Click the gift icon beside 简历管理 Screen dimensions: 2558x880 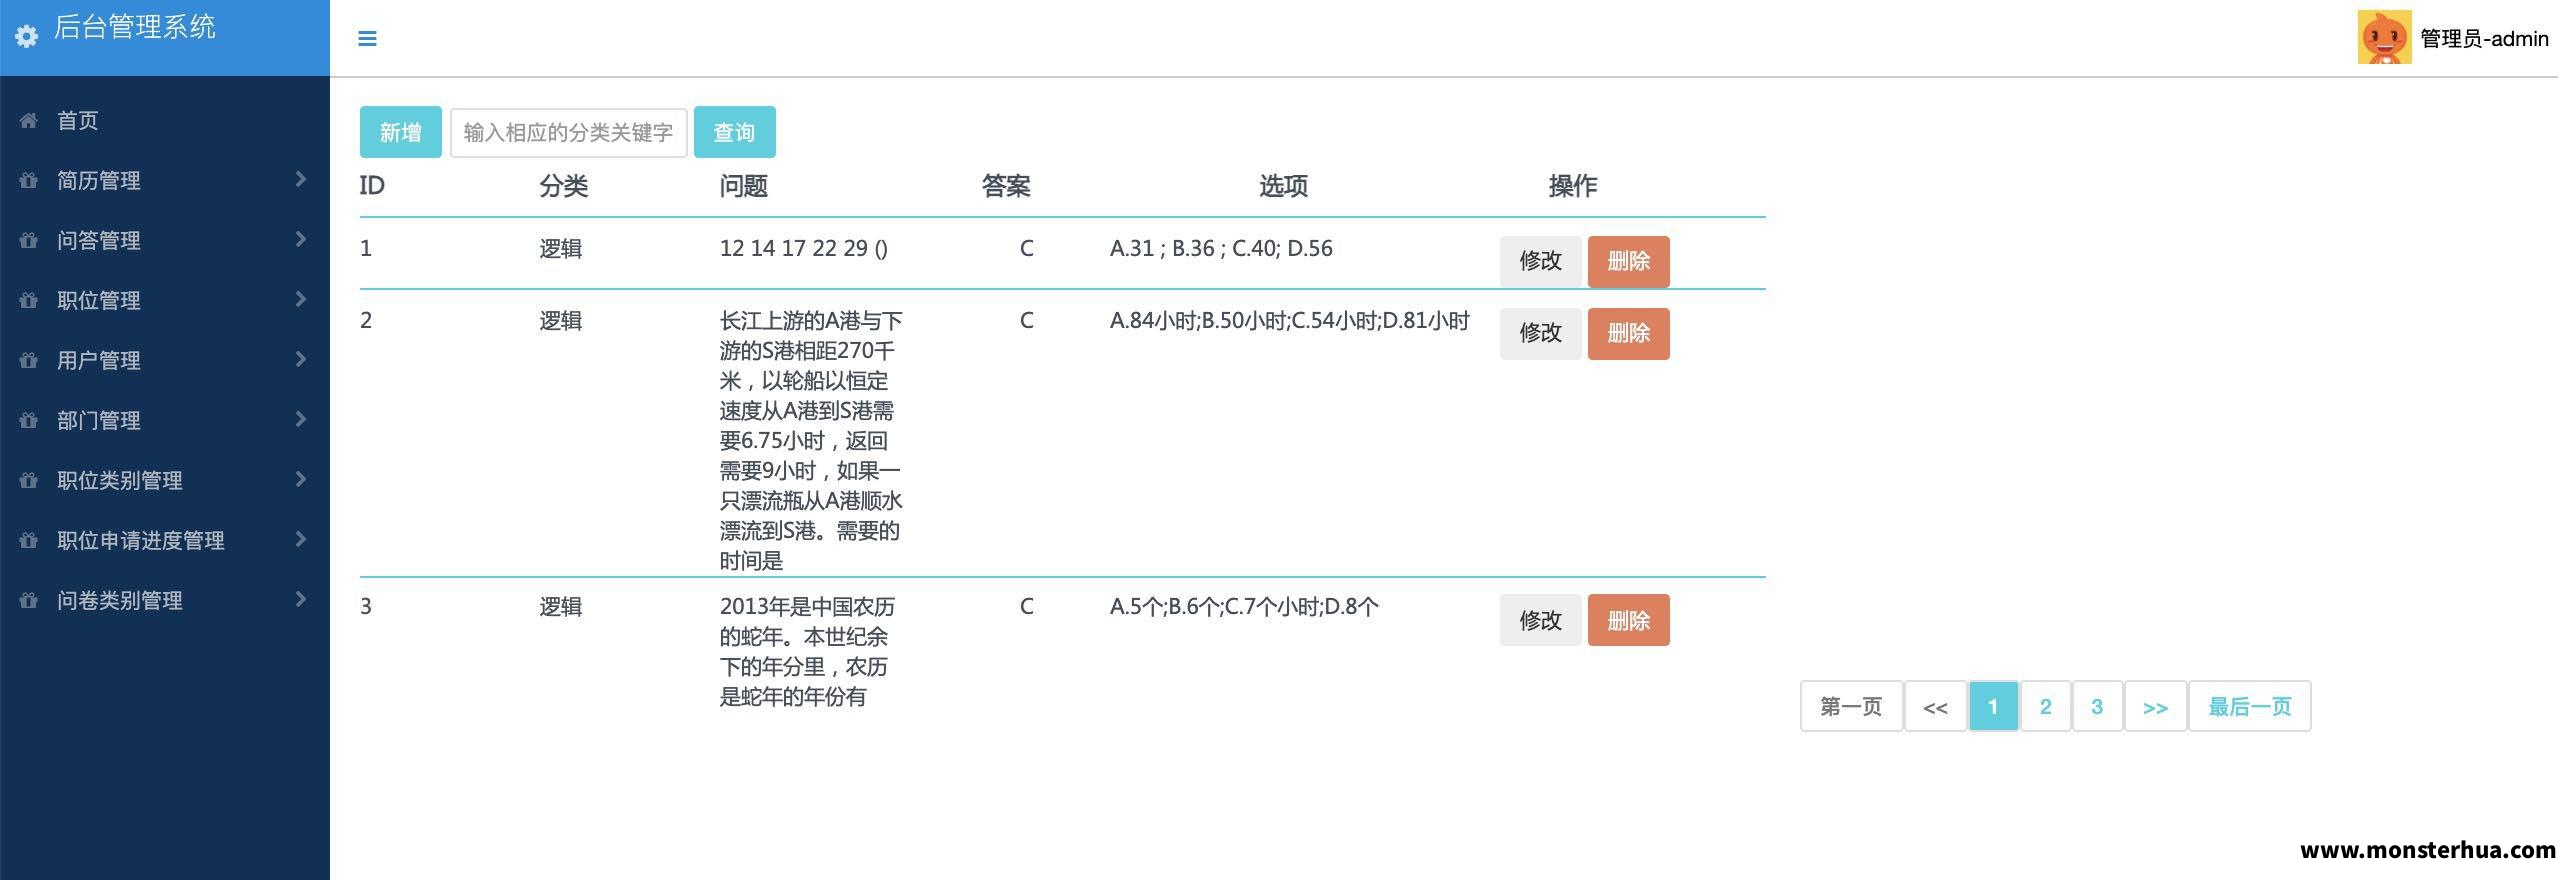(x=29, y=180)
